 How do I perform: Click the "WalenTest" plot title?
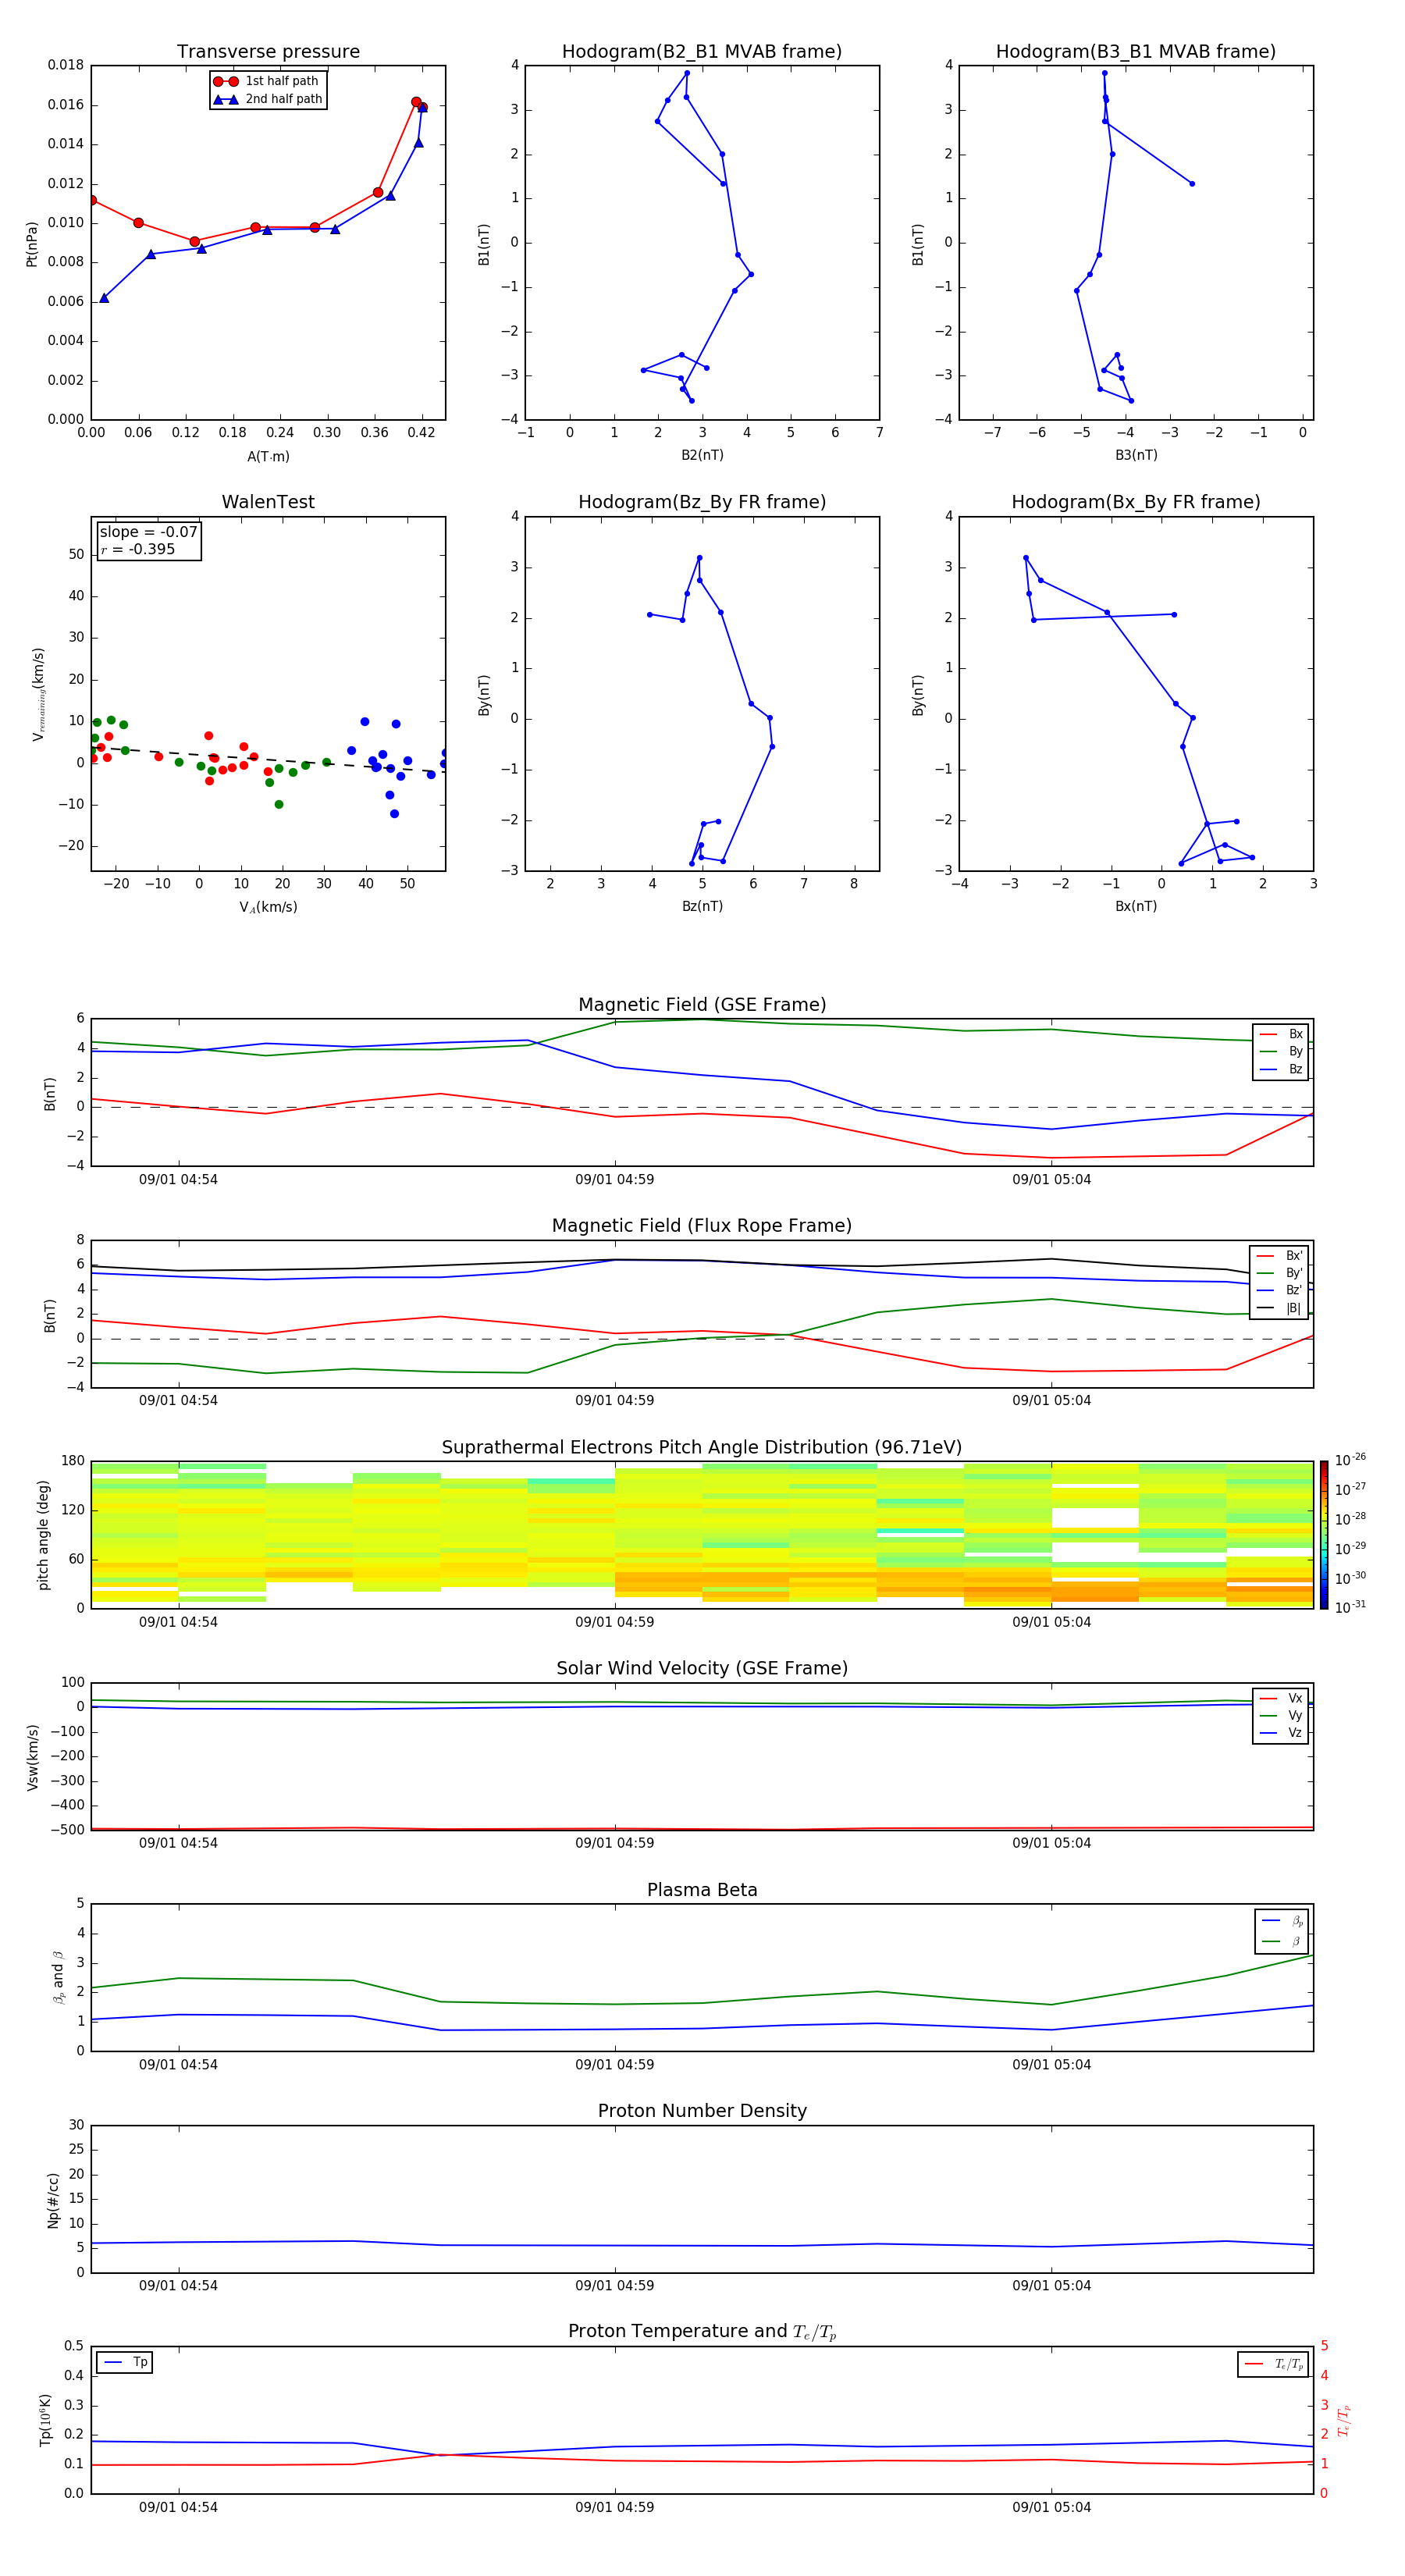pyautogui.click(x=268, y=502)
